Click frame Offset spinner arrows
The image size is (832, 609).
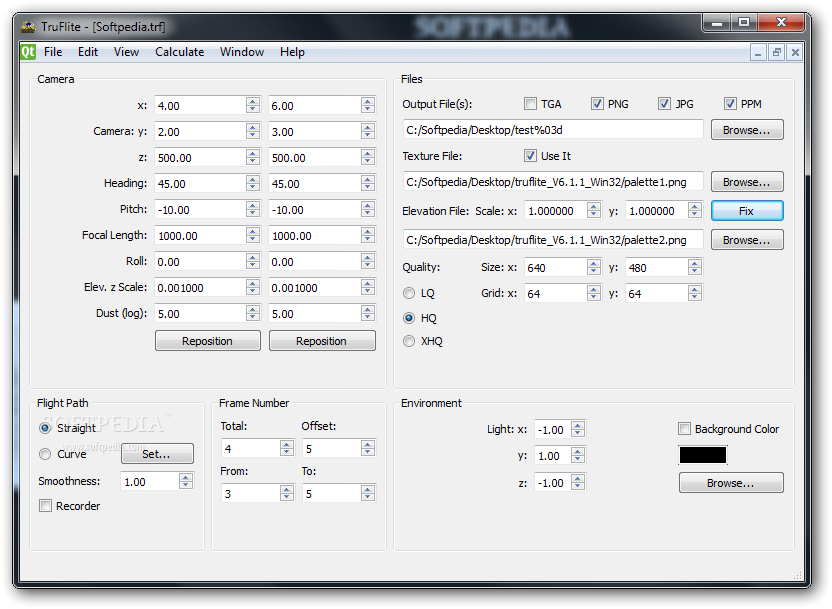click(368, 448)
